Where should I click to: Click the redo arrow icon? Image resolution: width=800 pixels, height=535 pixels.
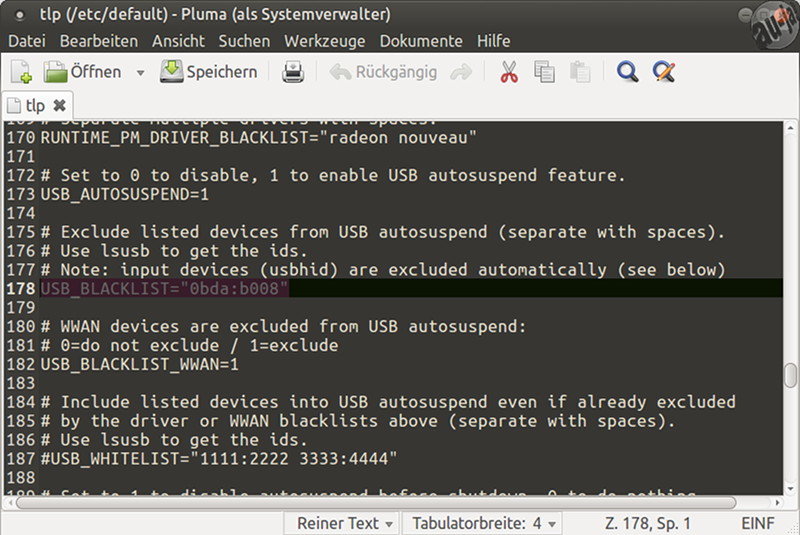pyautogui.click(x=461, y=72)
